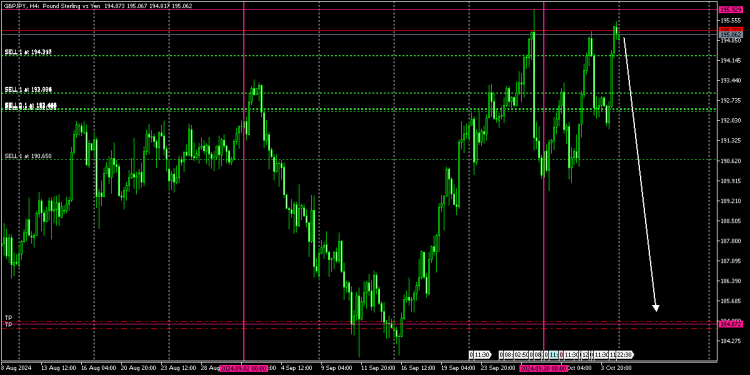750x375 pixels.
Task: Click the 02:50 news event marker
Action: click(x=520, y=354)
